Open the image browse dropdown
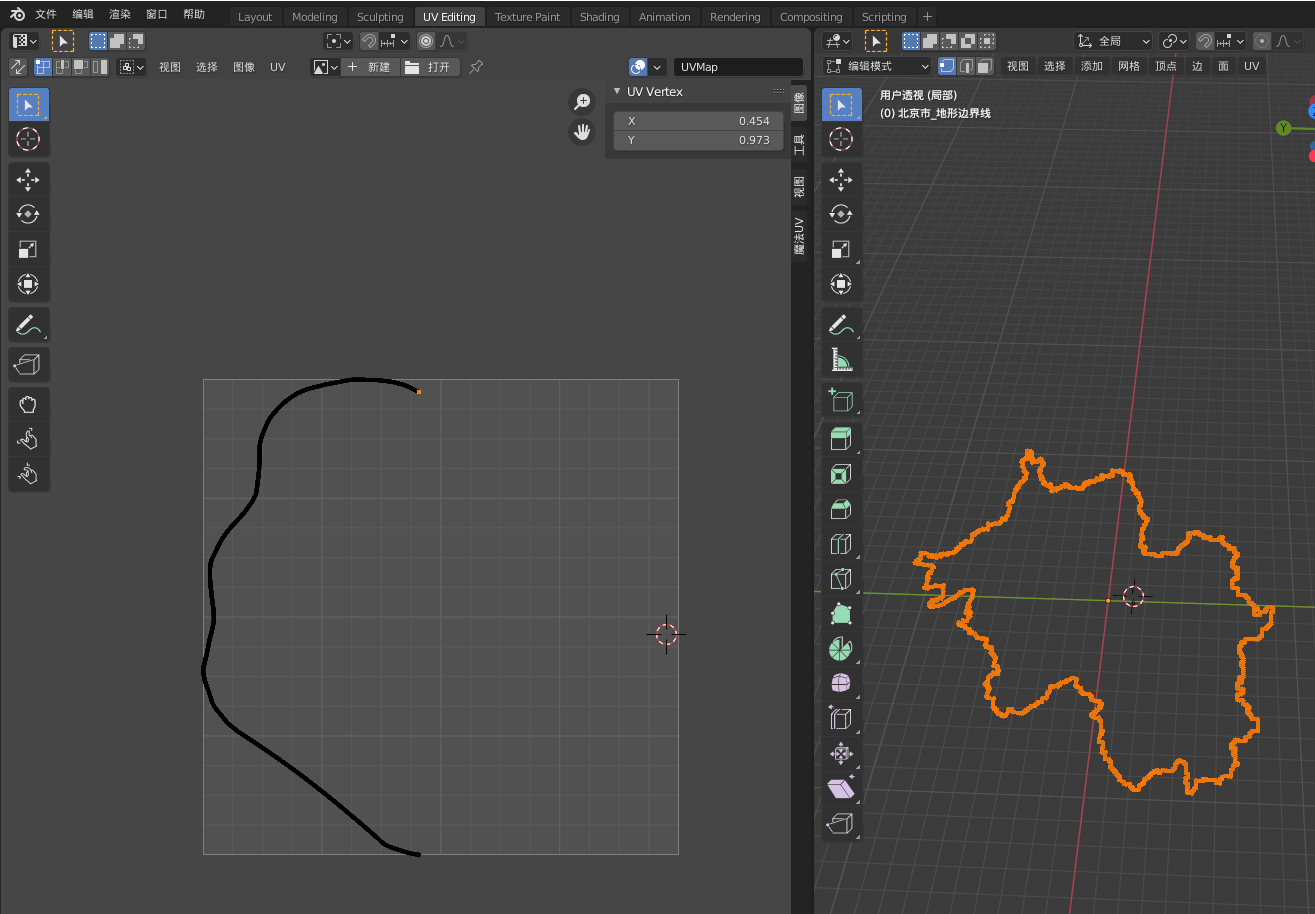The width and height of the screenshot is (1315, 914). tap(325, 67)
